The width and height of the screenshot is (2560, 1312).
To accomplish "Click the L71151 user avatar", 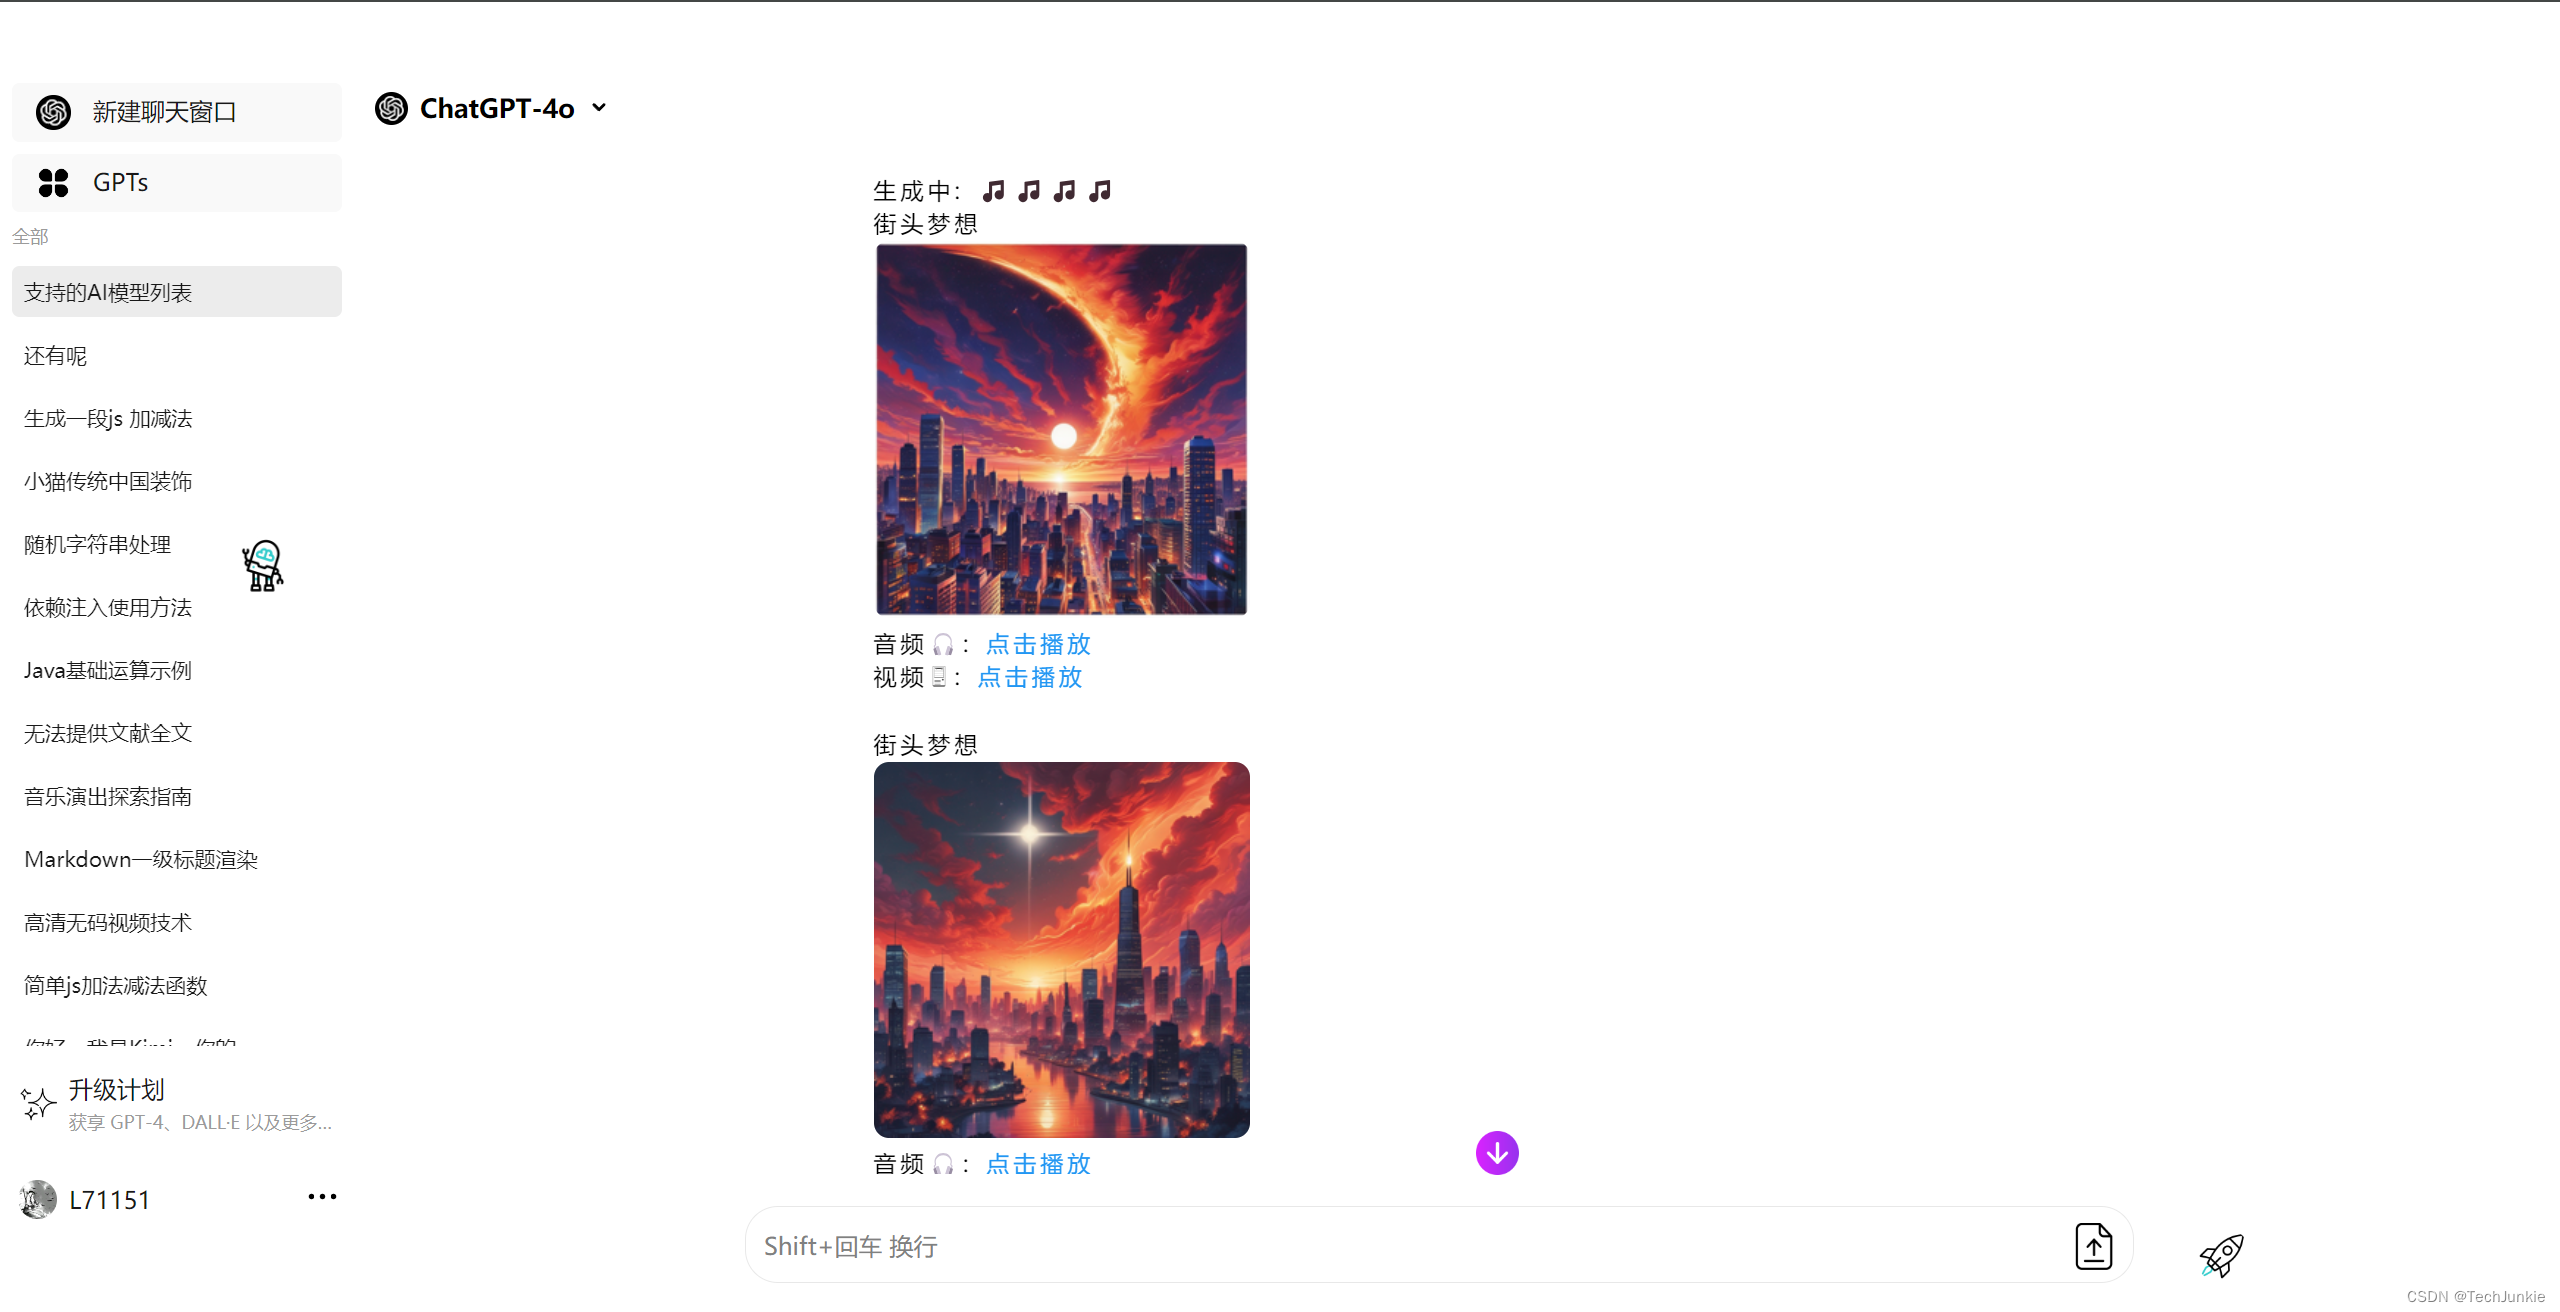I will point(38,1199).
